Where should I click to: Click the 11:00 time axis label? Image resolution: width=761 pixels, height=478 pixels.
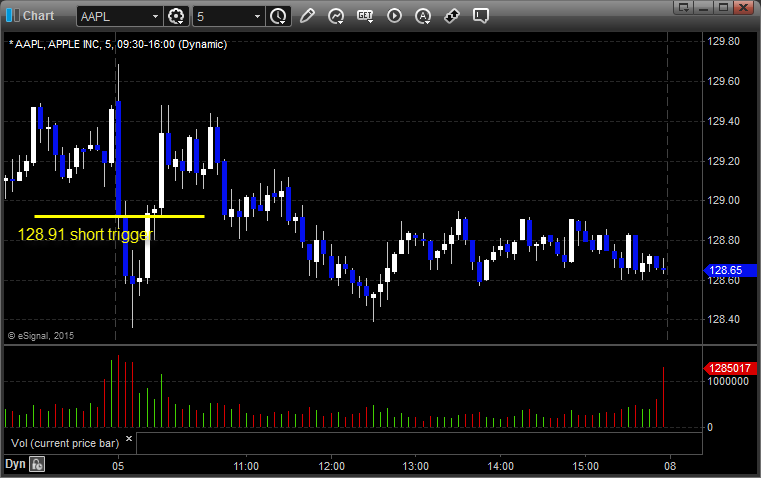[246, 466]
